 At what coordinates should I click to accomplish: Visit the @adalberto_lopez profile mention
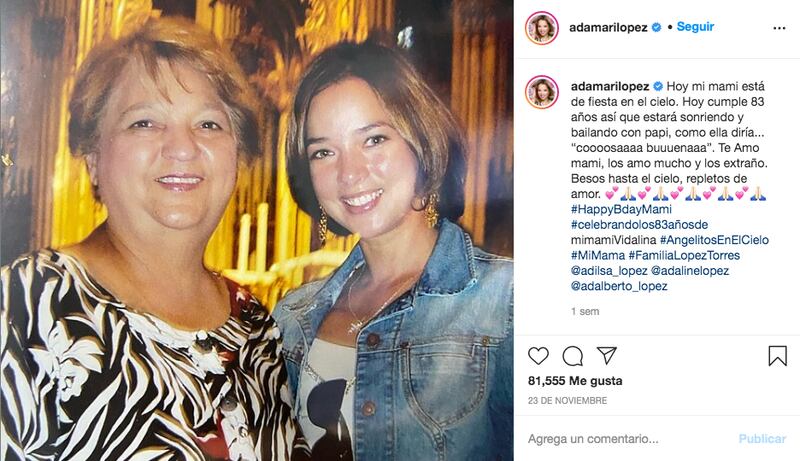[619, 286]
